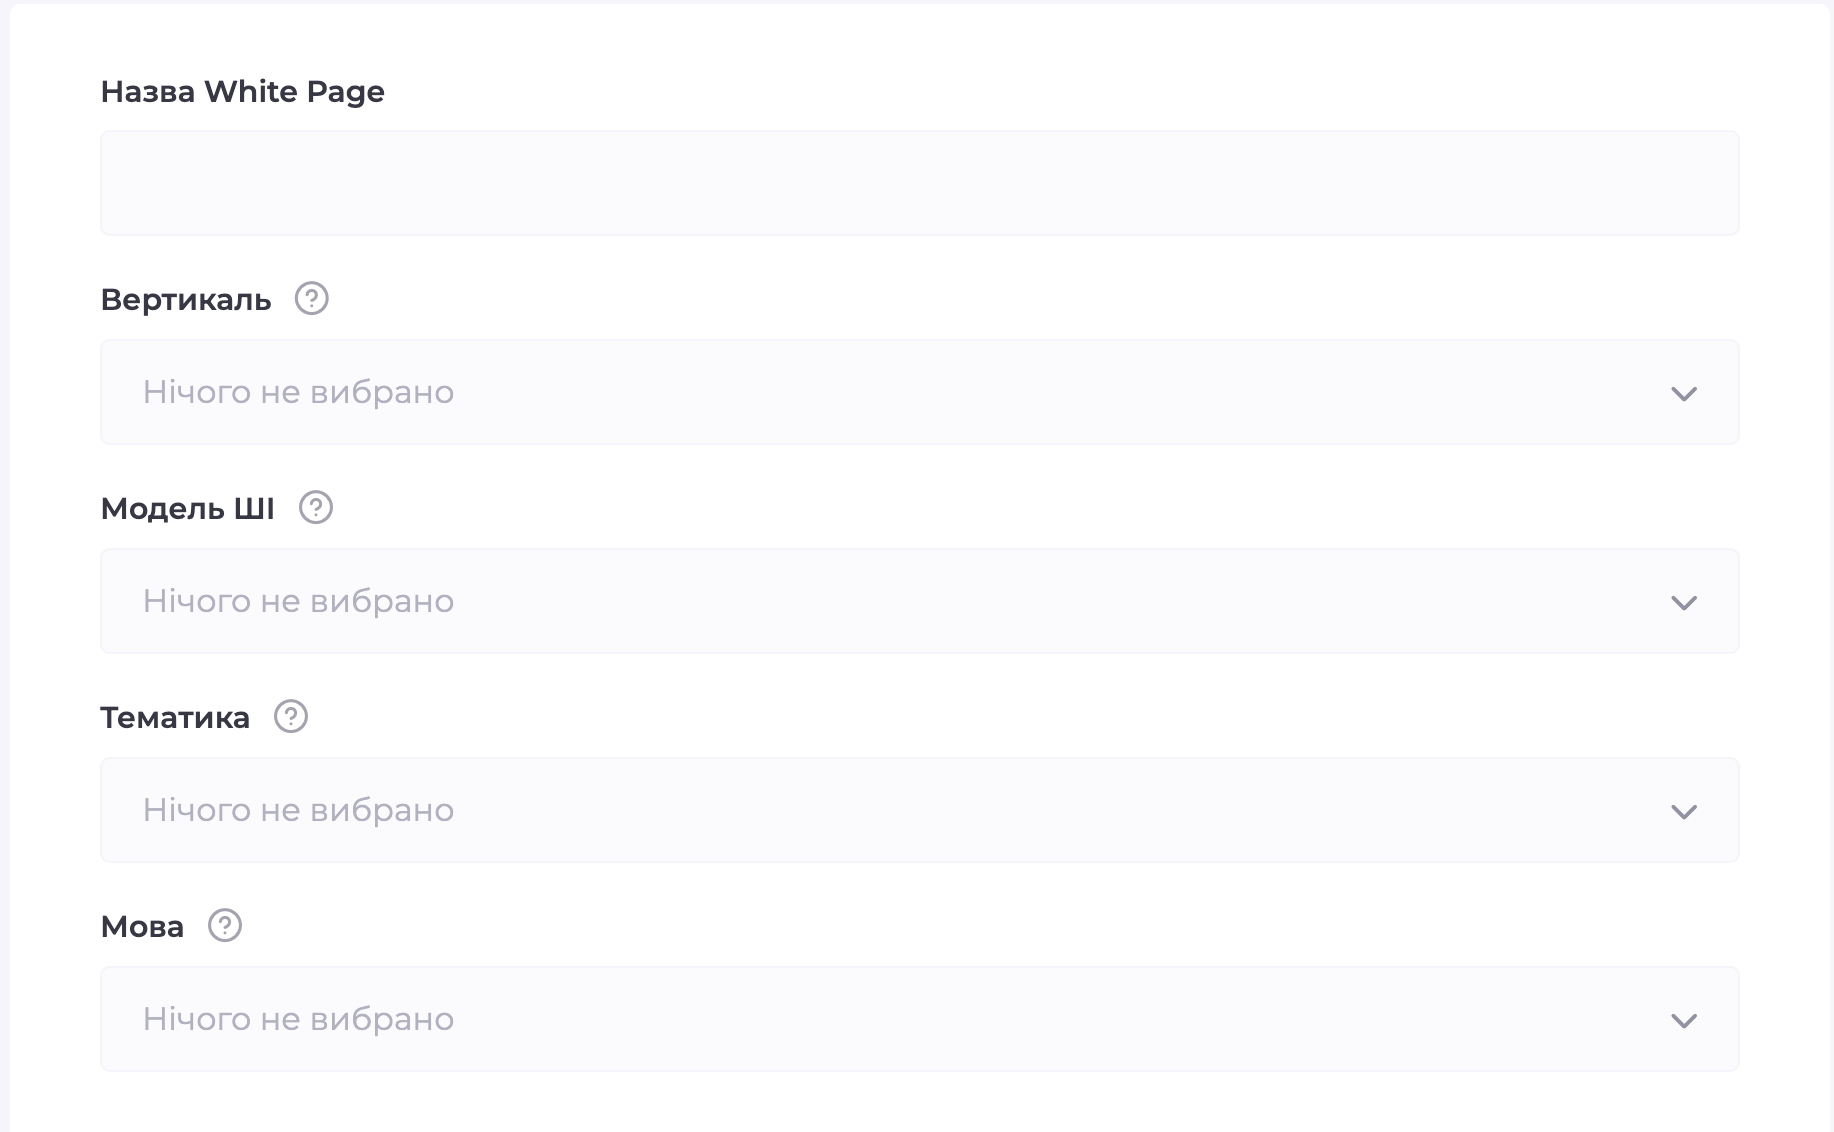Click 'Нічого не вибрано' placeholder under Вертикаль
Image resolution: width=1834 pixels, height=1132 pixels.
[298, 392]
